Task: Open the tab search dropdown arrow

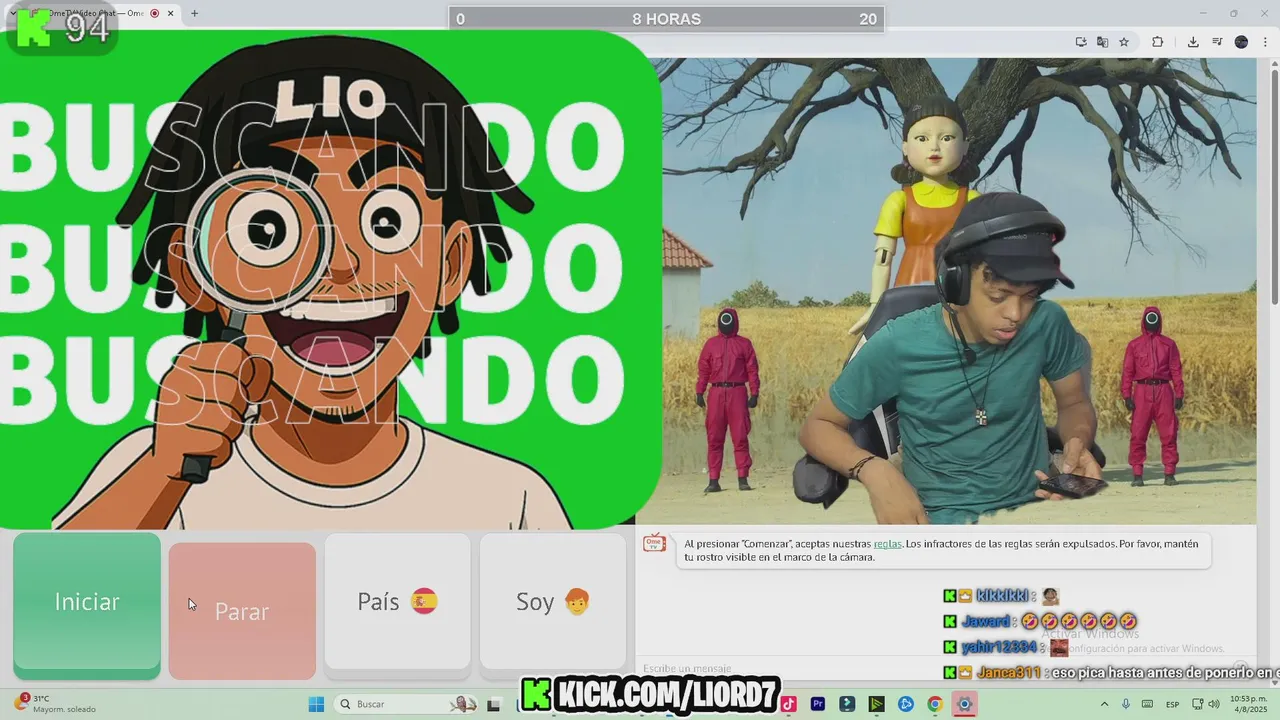Action: [x=12, y=13]
